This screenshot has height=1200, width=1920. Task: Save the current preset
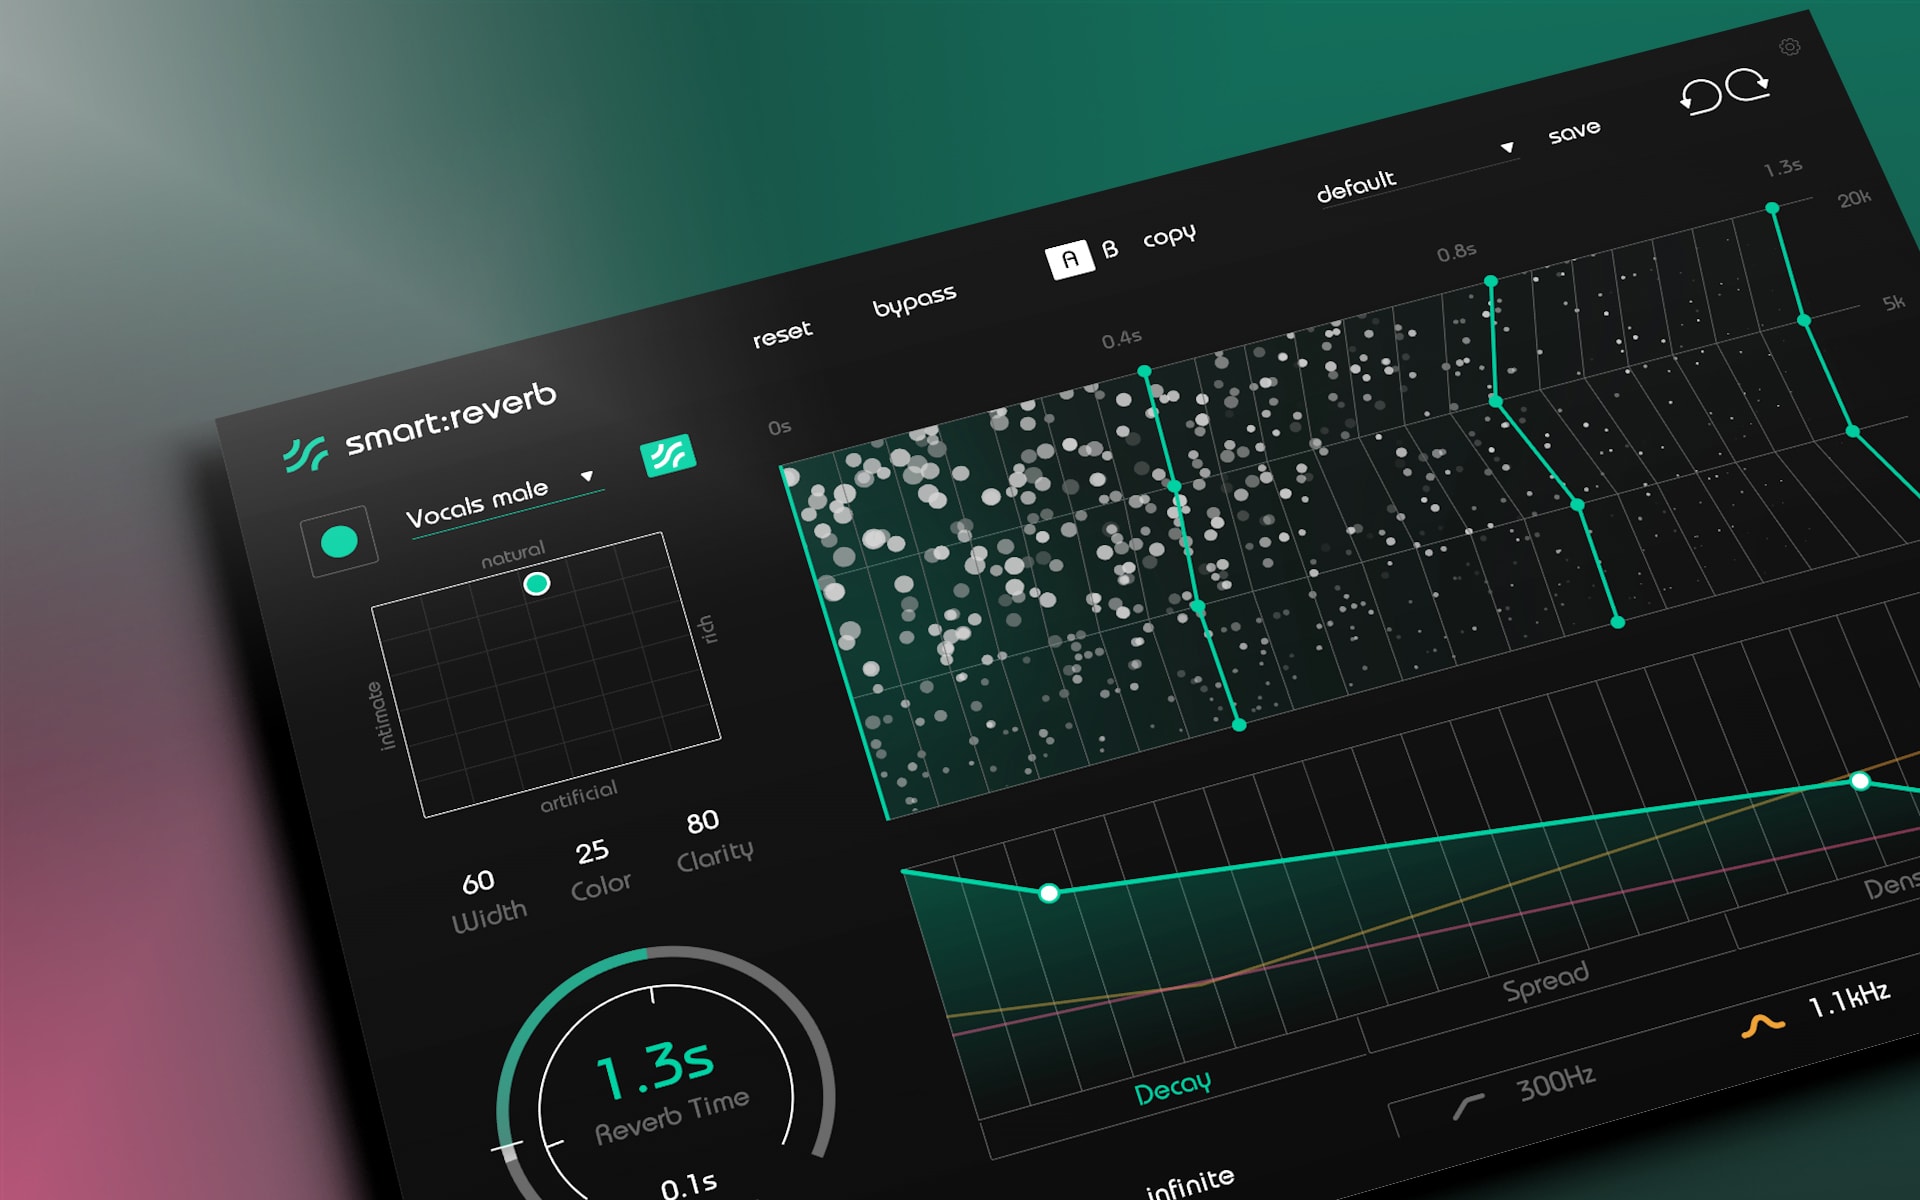1574,131
